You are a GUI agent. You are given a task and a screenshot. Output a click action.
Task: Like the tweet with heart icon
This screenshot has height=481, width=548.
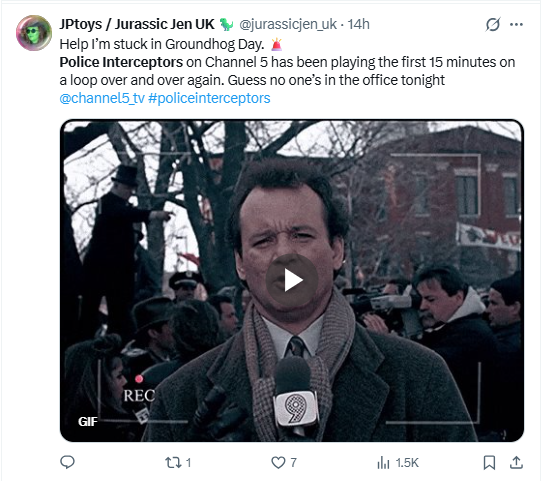click(278, 462)
